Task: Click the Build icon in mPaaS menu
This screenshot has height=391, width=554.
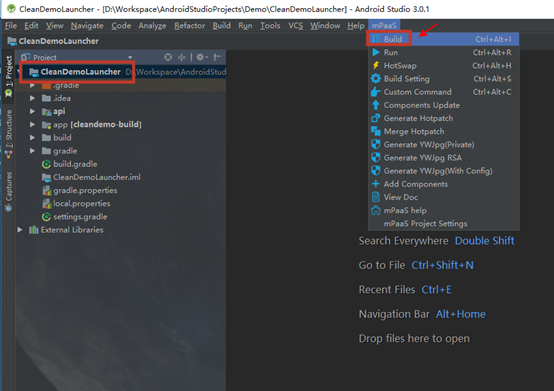Action: click(x=376, y=39)
